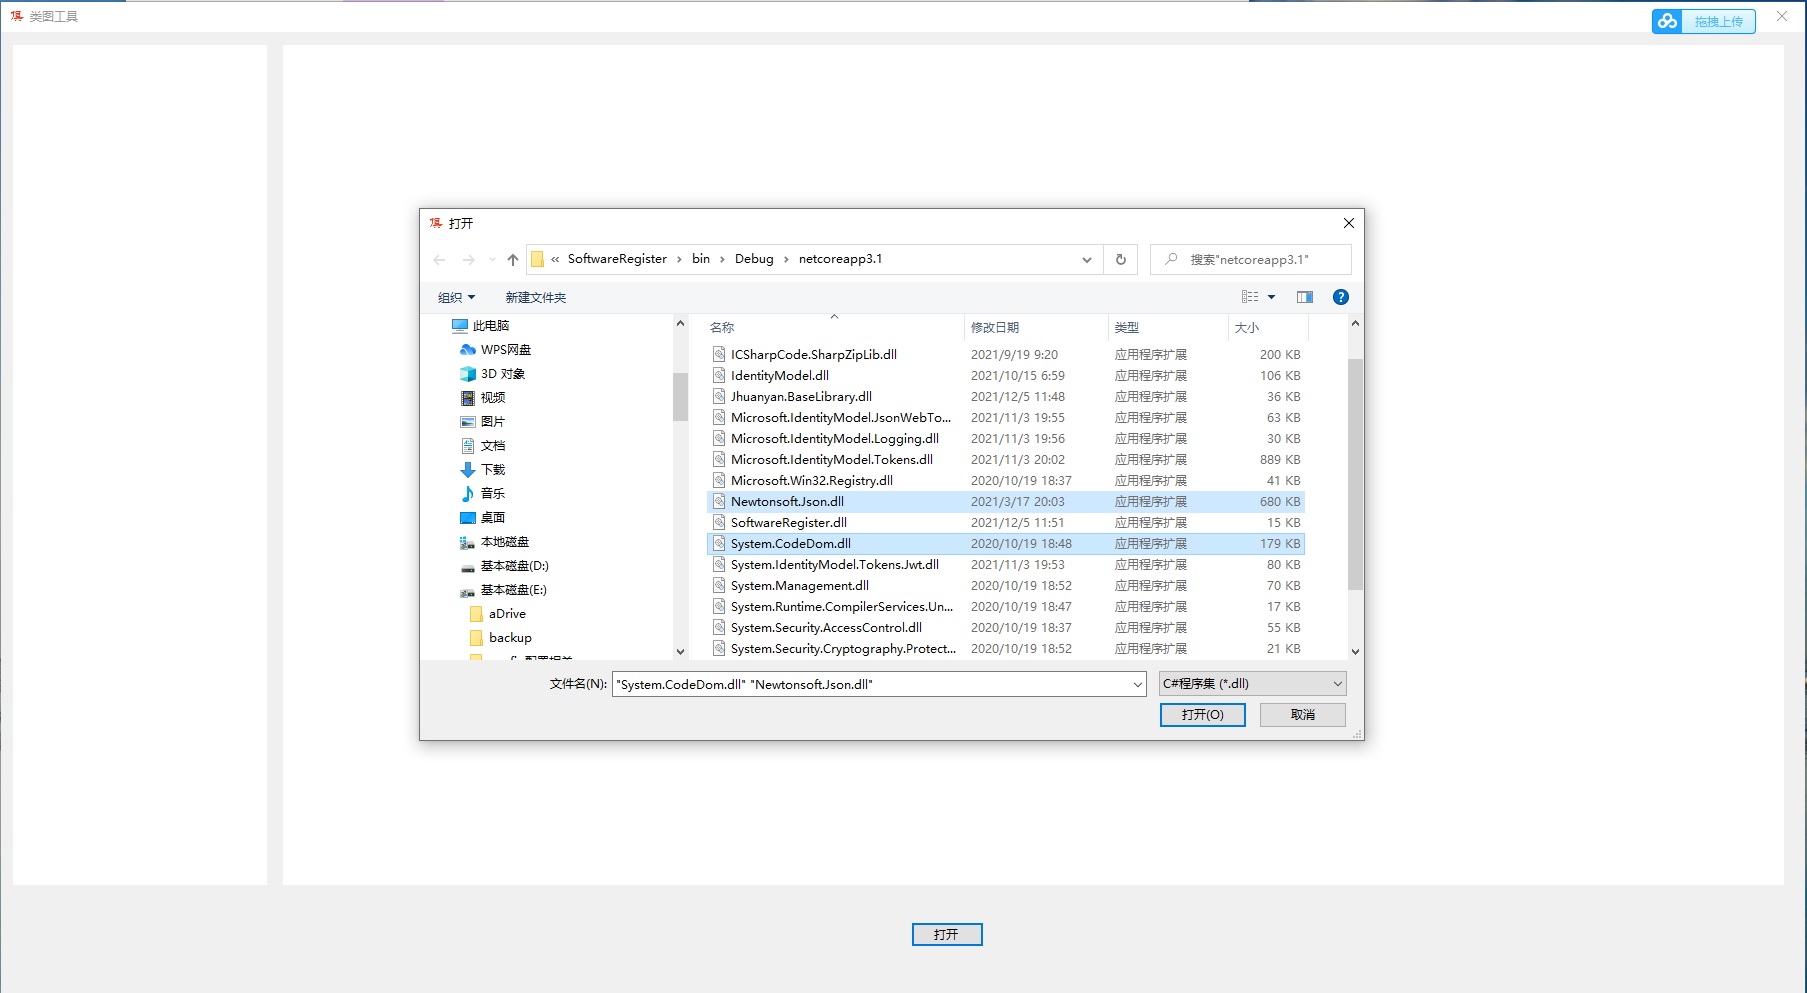Select Jhuanyan.BaseLibrary.dll file
1807x993 pixels.
1006,397
